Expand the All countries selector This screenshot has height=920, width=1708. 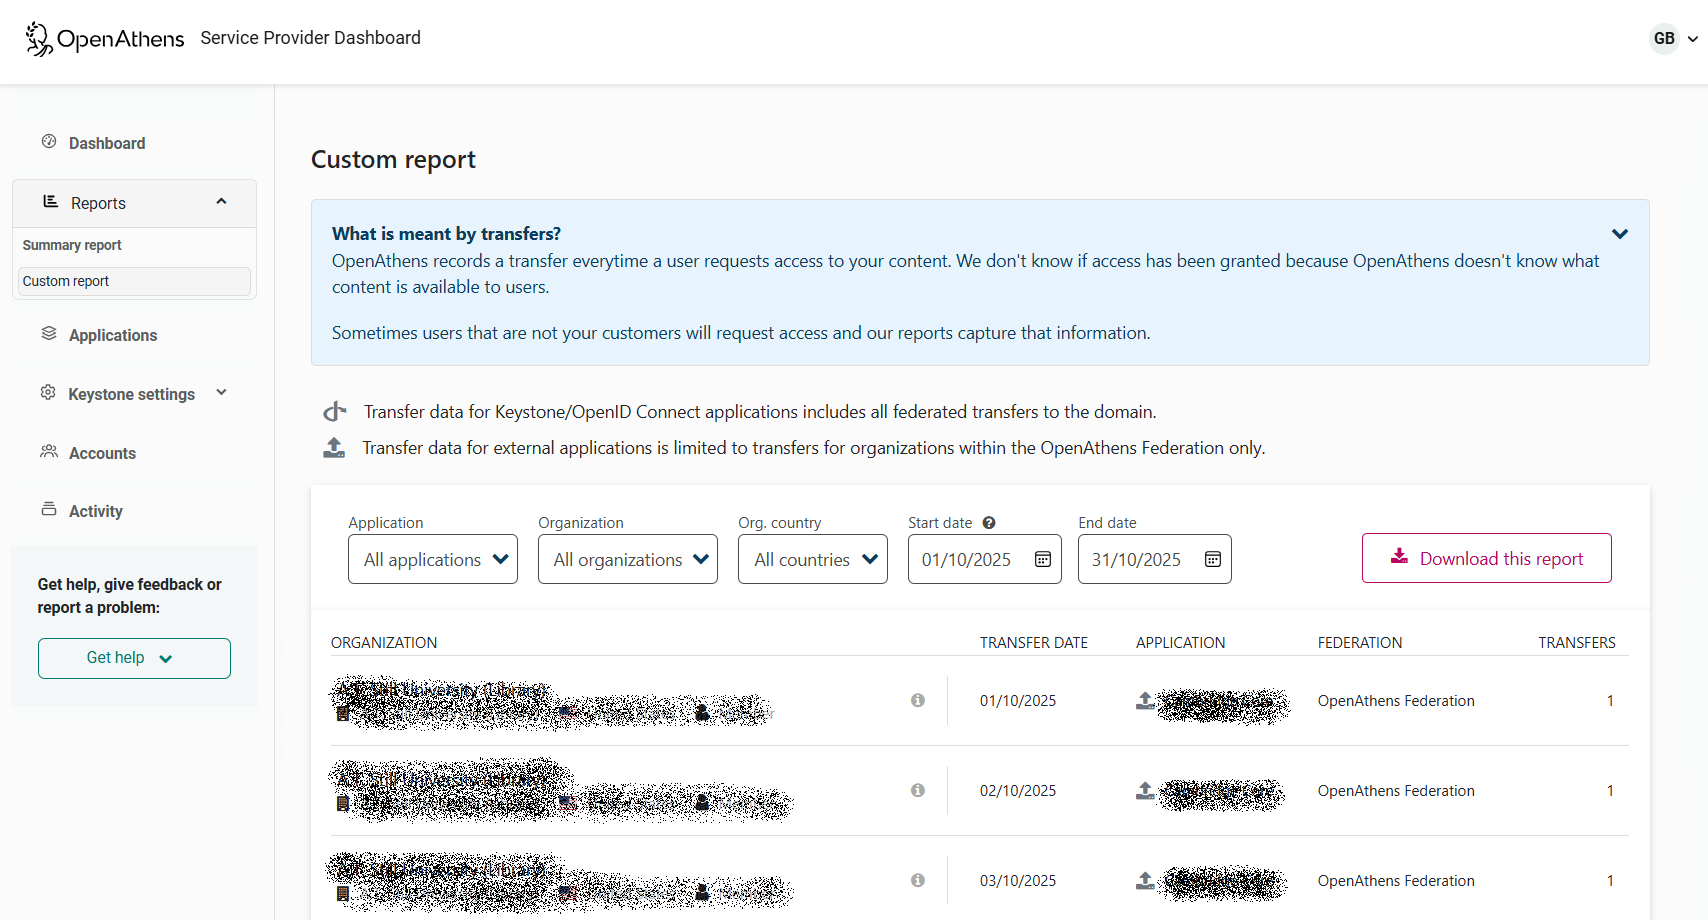click(812, 559)
